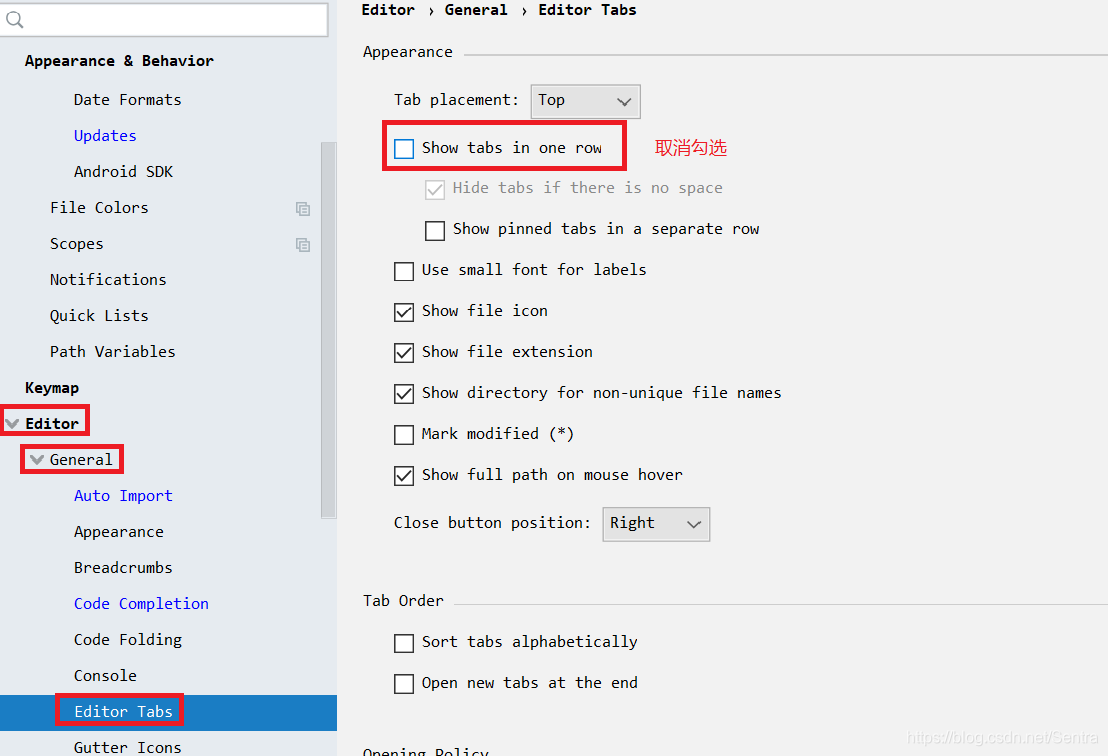Open Date Formats settings
This screenshot has height=756, width=1108.
(x=127, y=100)
